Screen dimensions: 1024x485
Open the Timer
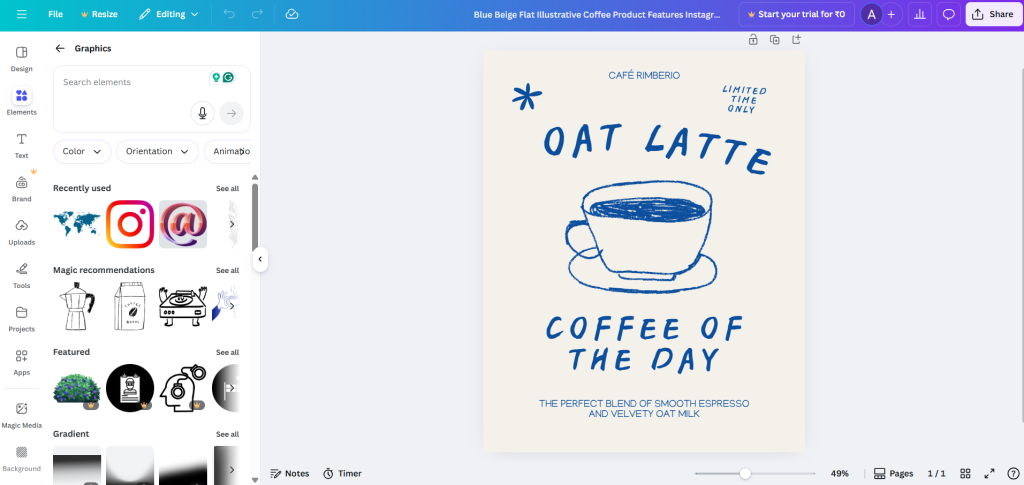[x=342, y=473]
